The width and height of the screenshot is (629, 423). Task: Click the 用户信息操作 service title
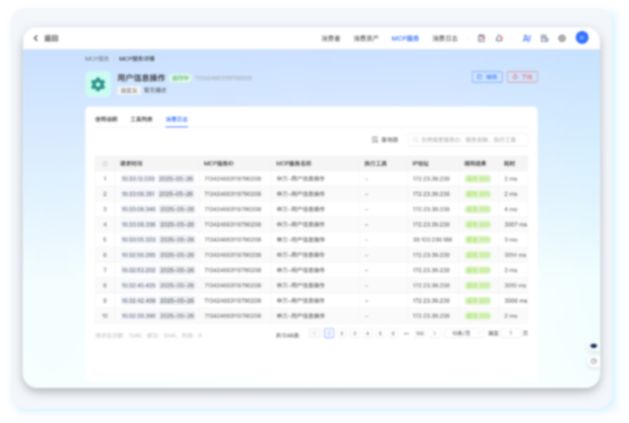coord(141,77)
